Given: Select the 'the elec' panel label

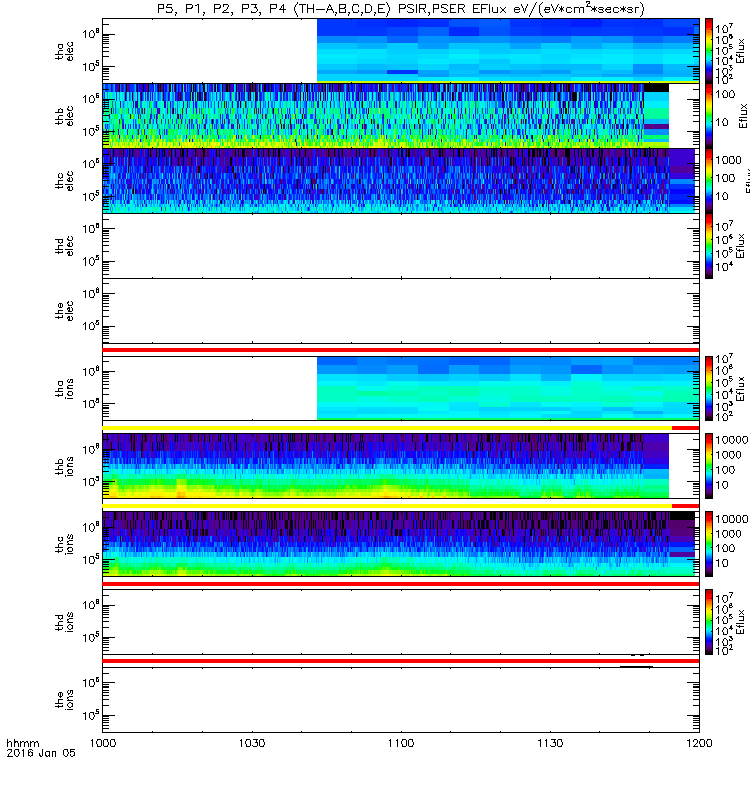Looking at the screenshot, I should click(x=65, y=311).
